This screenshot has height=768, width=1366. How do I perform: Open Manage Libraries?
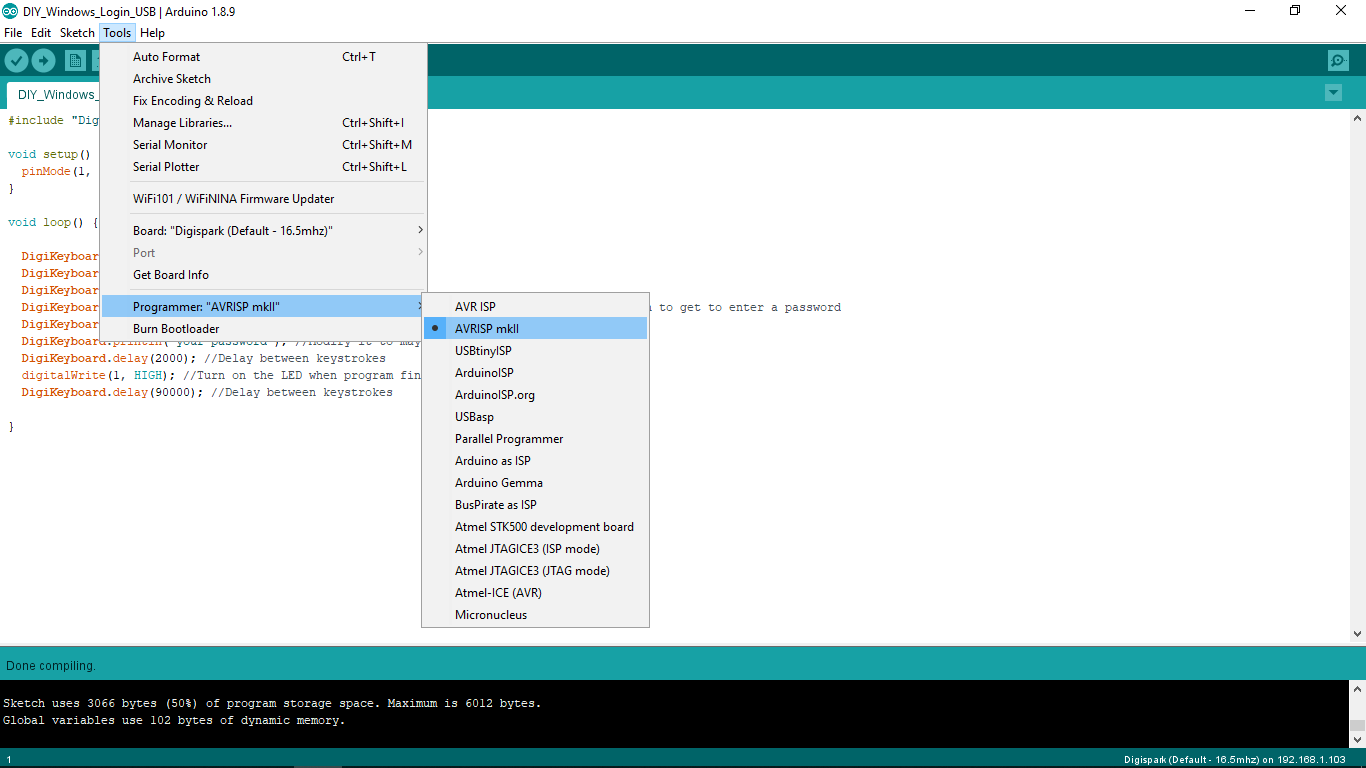pos(181,122)
